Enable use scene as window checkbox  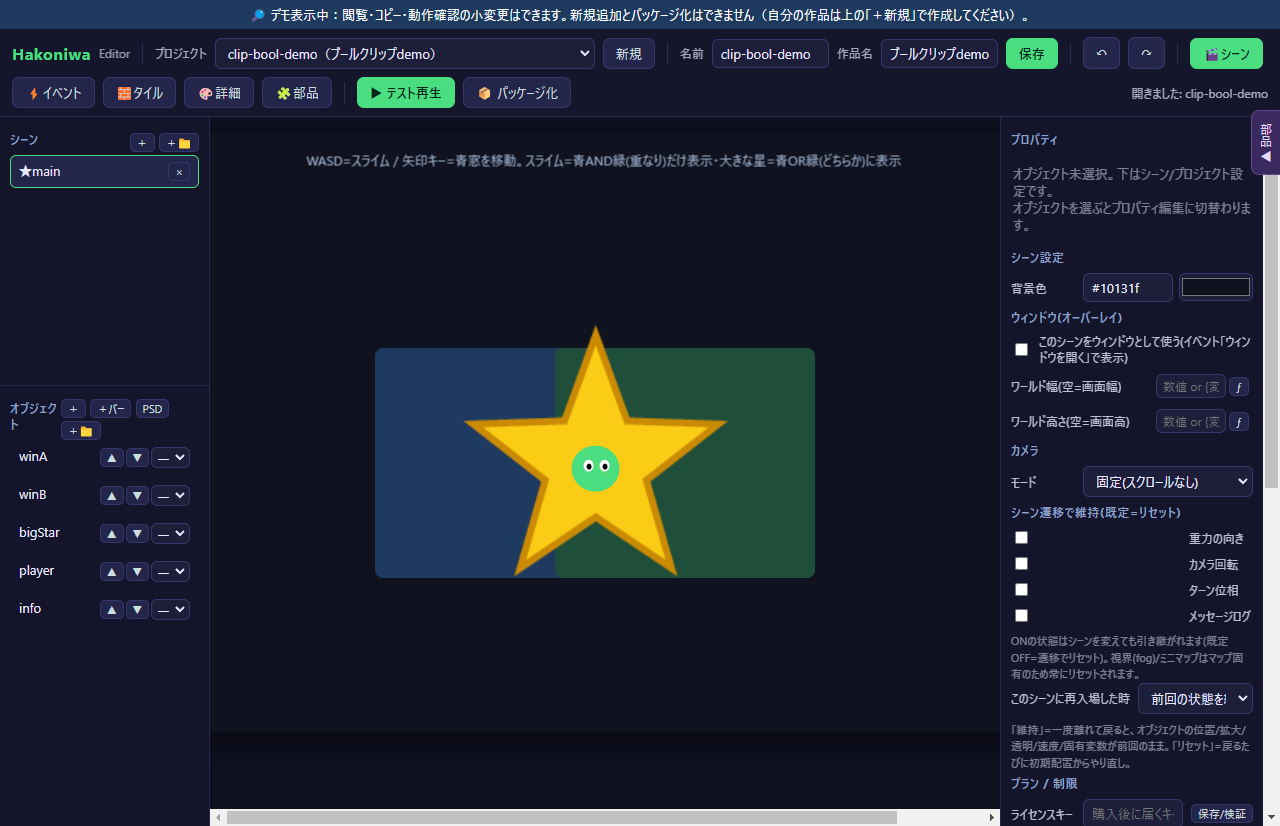point(1021,349)
